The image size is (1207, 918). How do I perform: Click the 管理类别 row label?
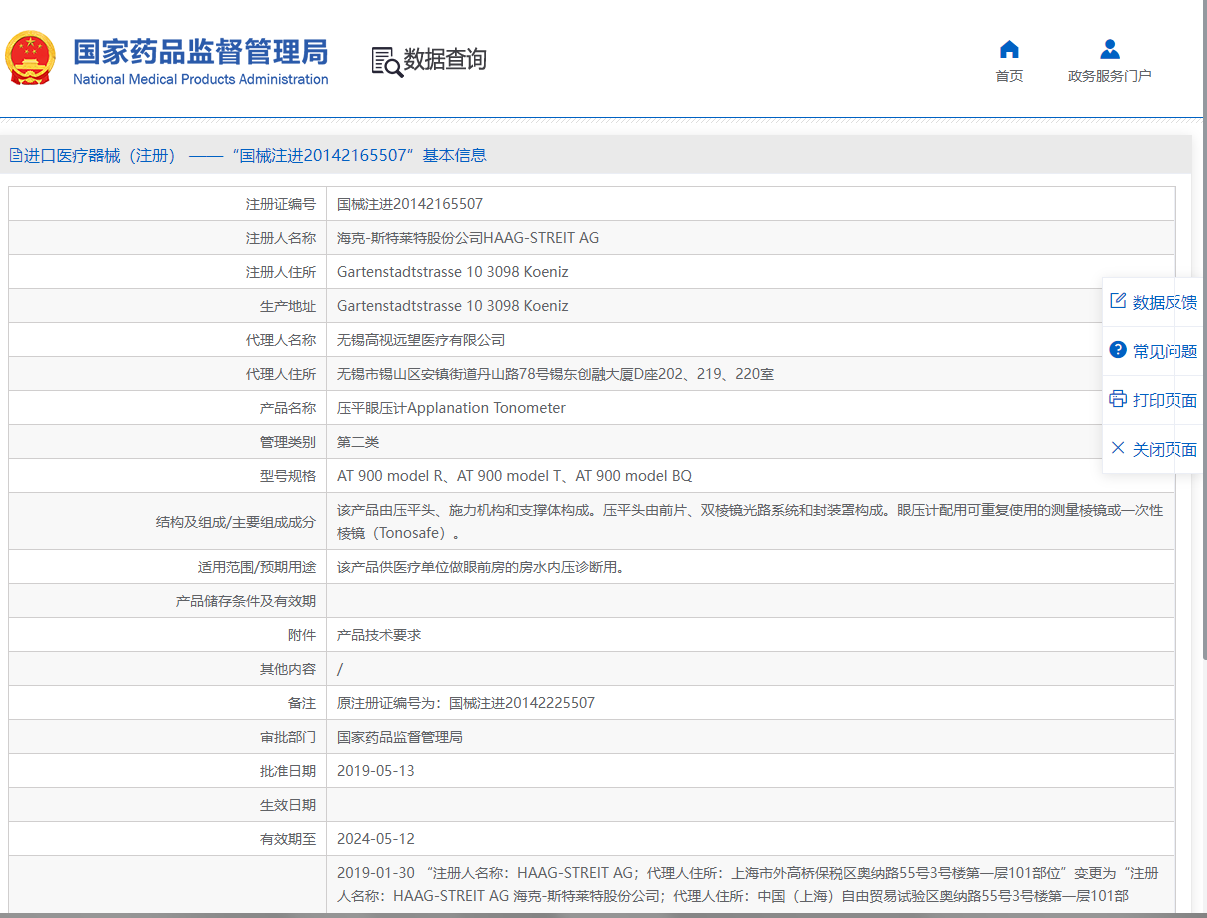288,442
